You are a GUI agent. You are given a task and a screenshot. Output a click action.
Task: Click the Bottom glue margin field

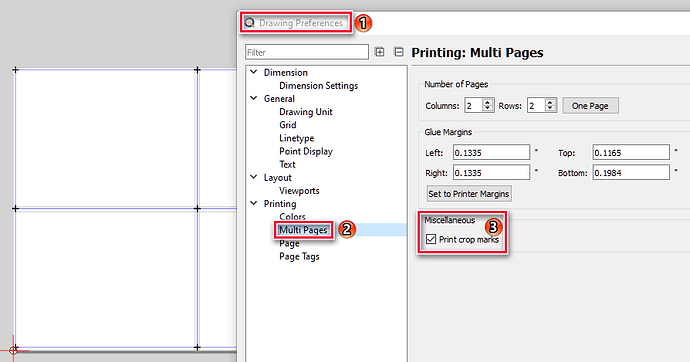point(631,172)
